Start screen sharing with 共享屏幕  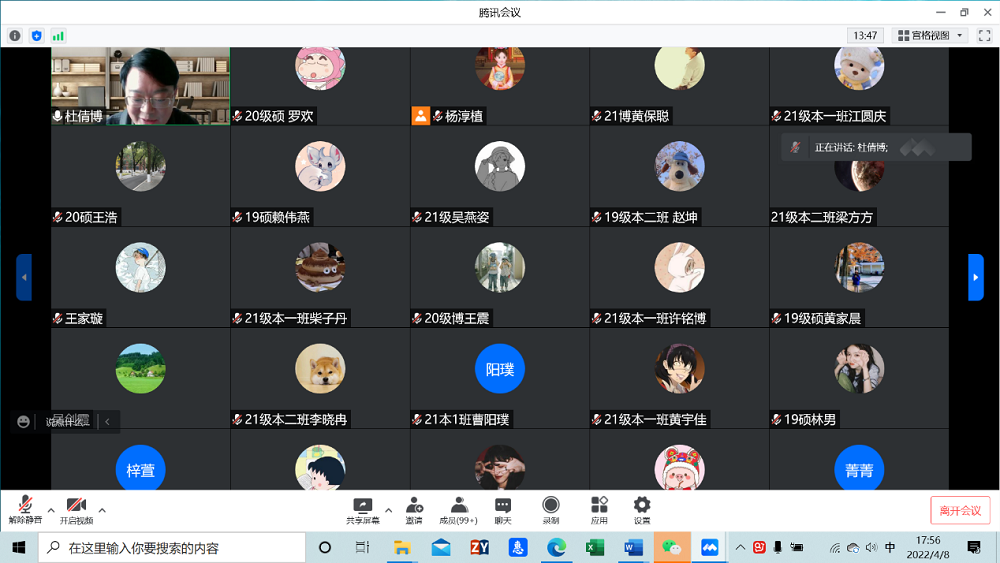[x=362, y=510]
